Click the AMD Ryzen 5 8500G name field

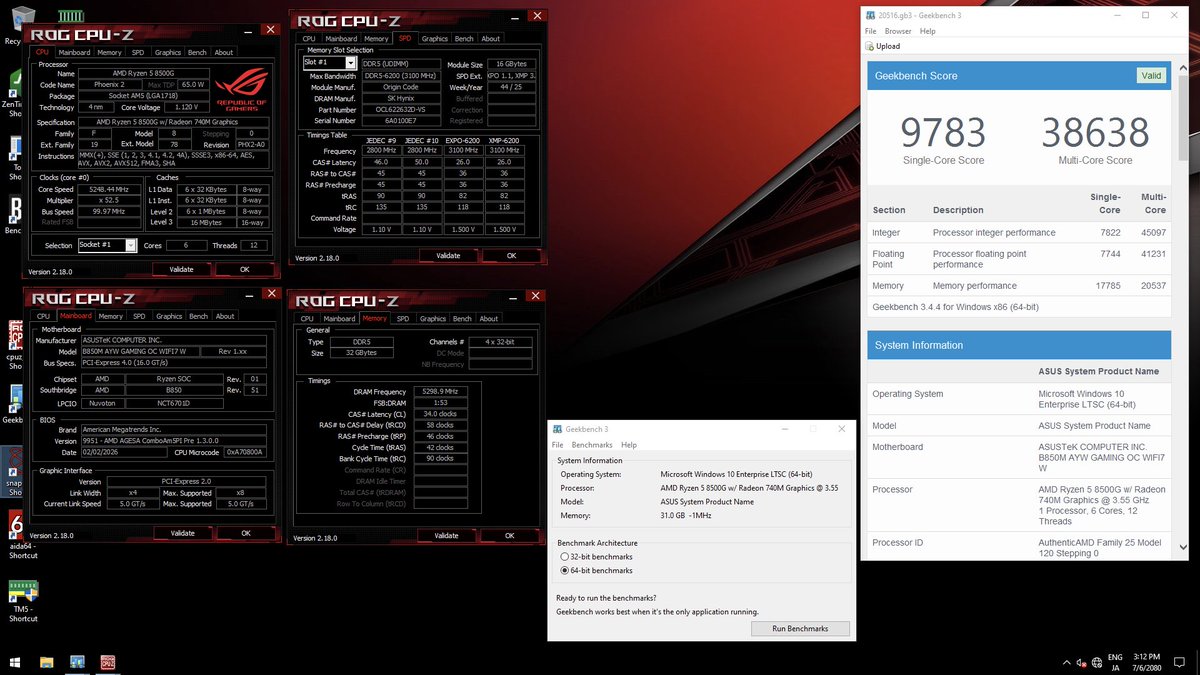[x=146, y=74]
